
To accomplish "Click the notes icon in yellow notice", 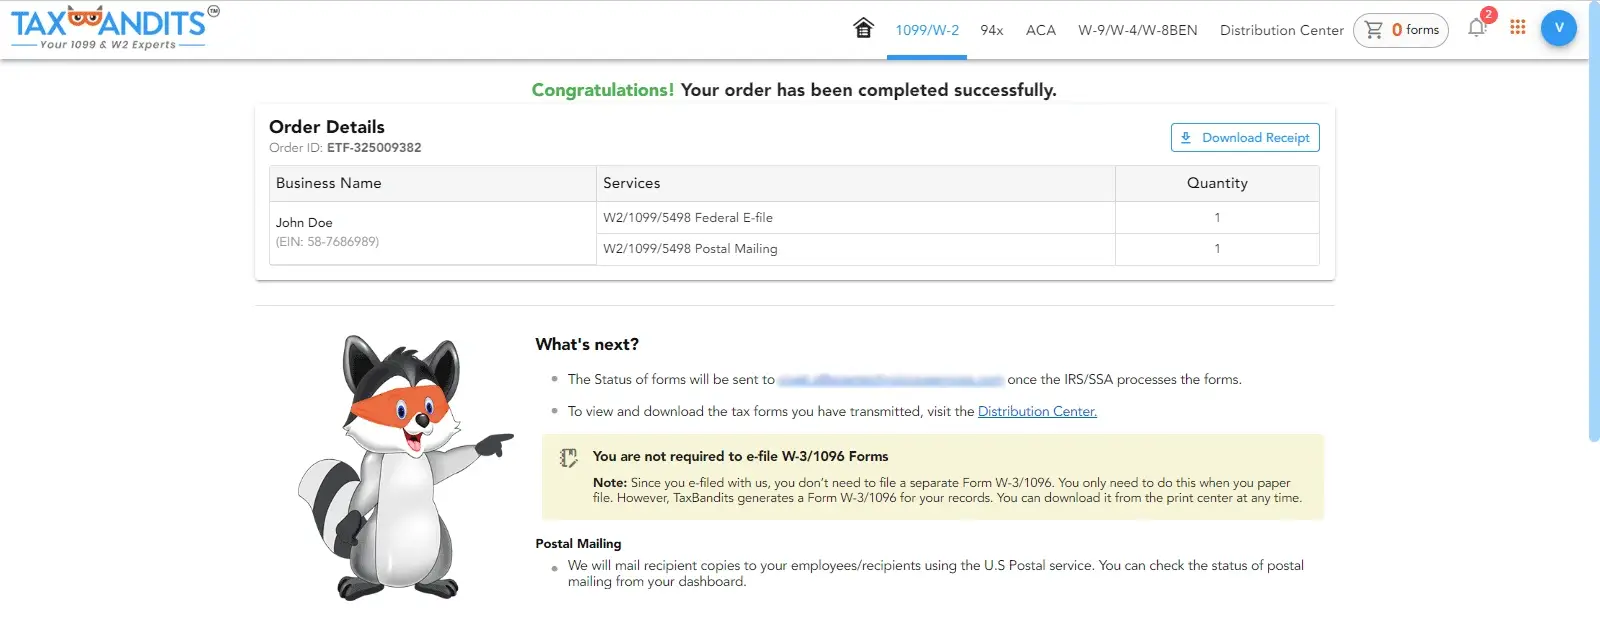I will (x=569, y=458).
